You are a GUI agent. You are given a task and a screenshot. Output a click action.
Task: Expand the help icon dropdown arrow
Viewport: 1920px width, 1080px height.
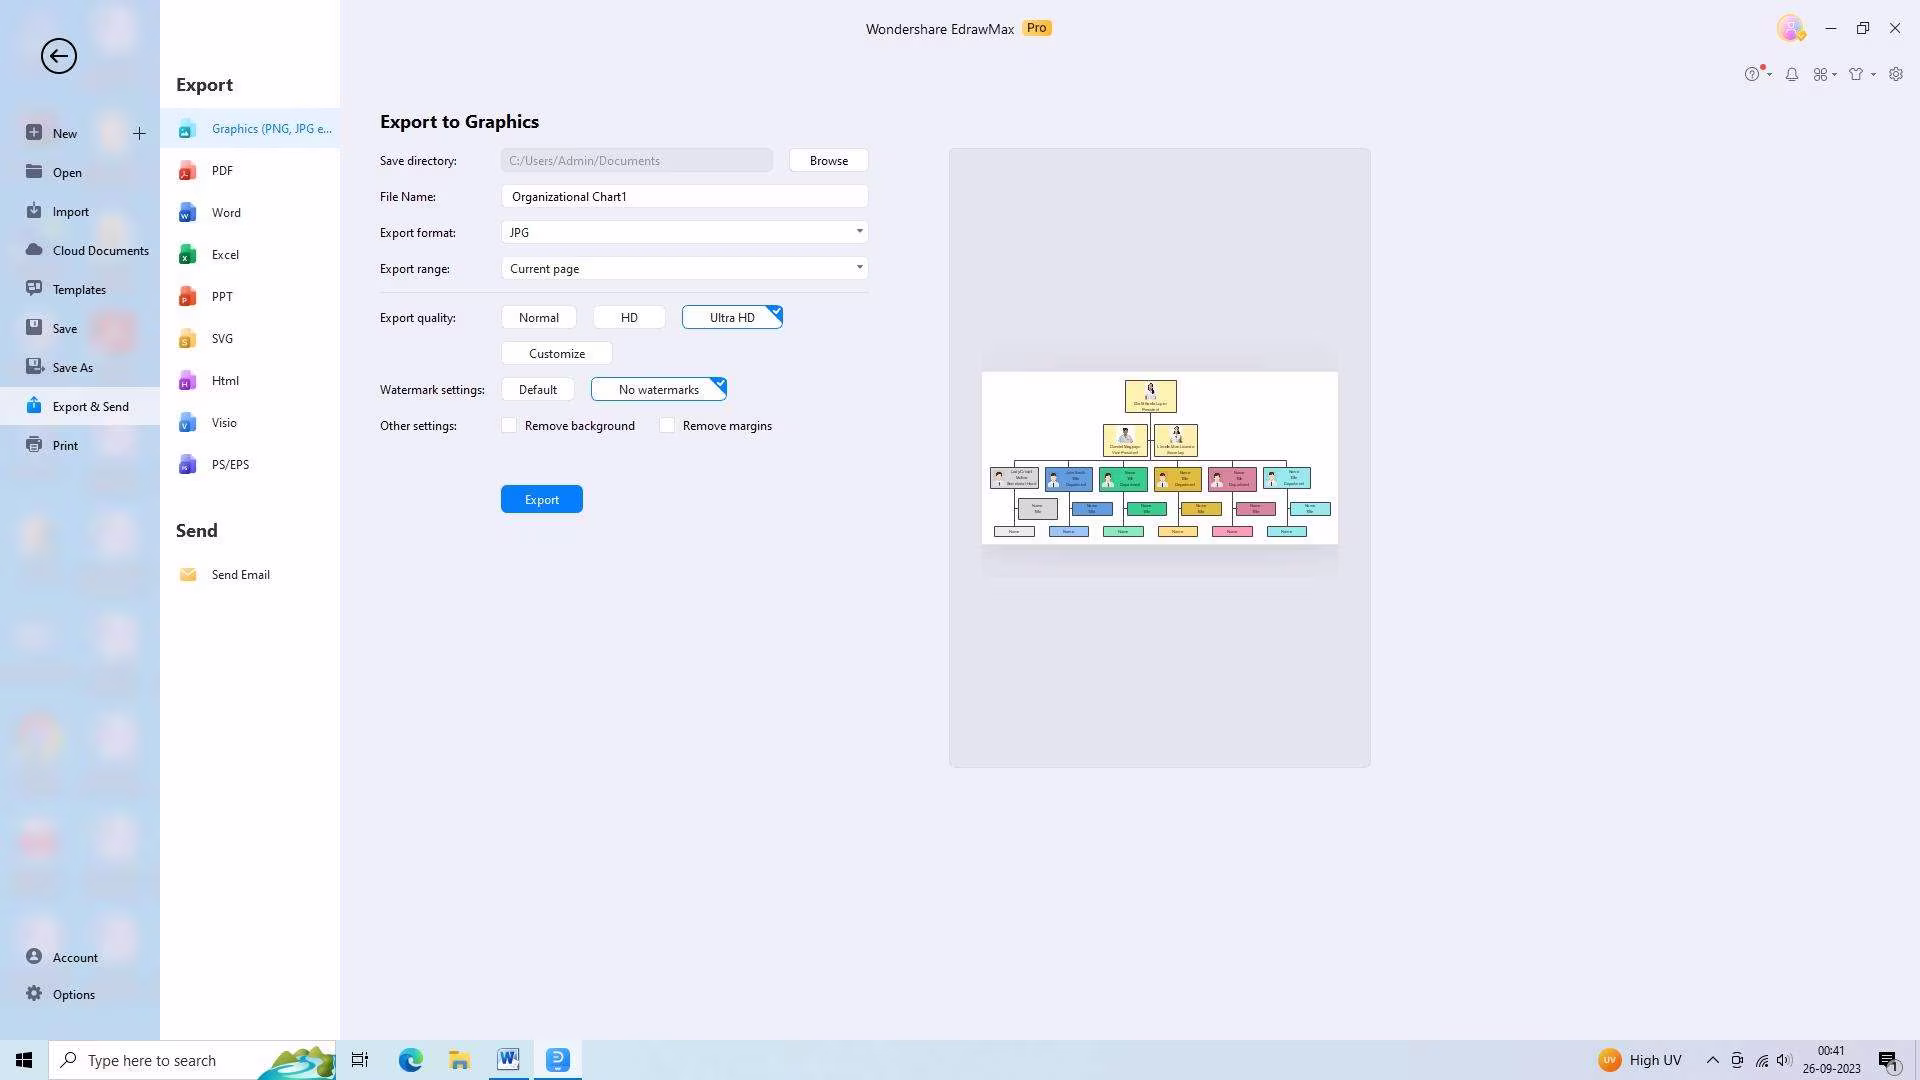[1769, 74]
